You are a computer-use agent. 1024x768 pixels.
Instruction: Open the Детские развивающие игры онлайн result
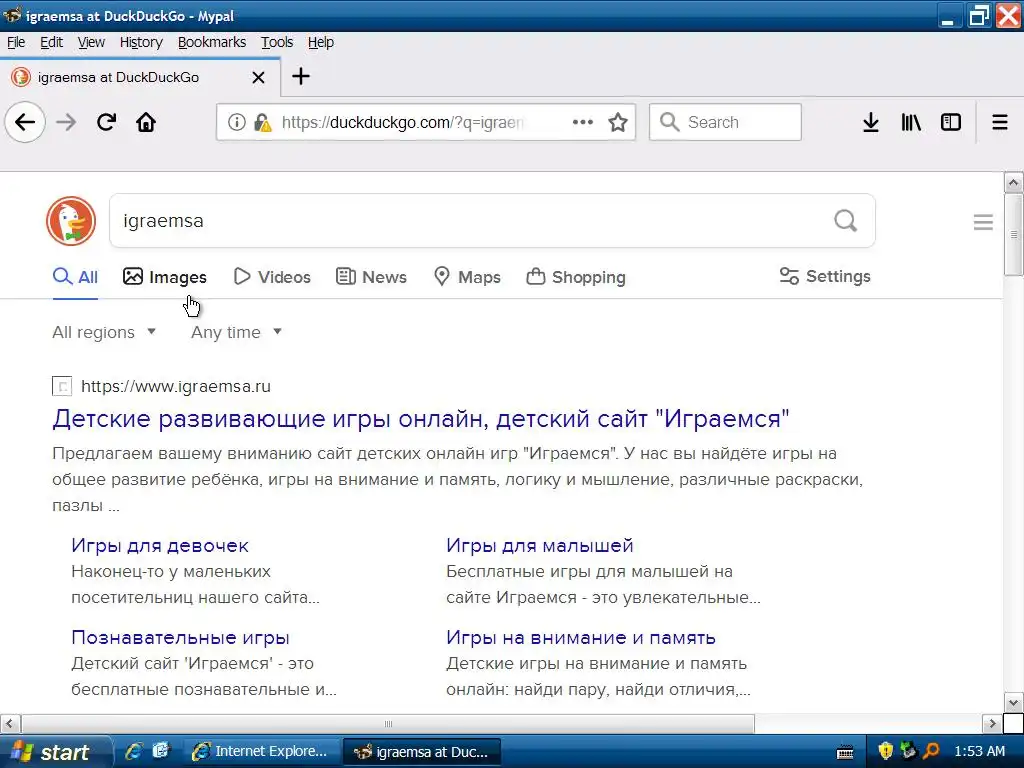pos(421,419)
